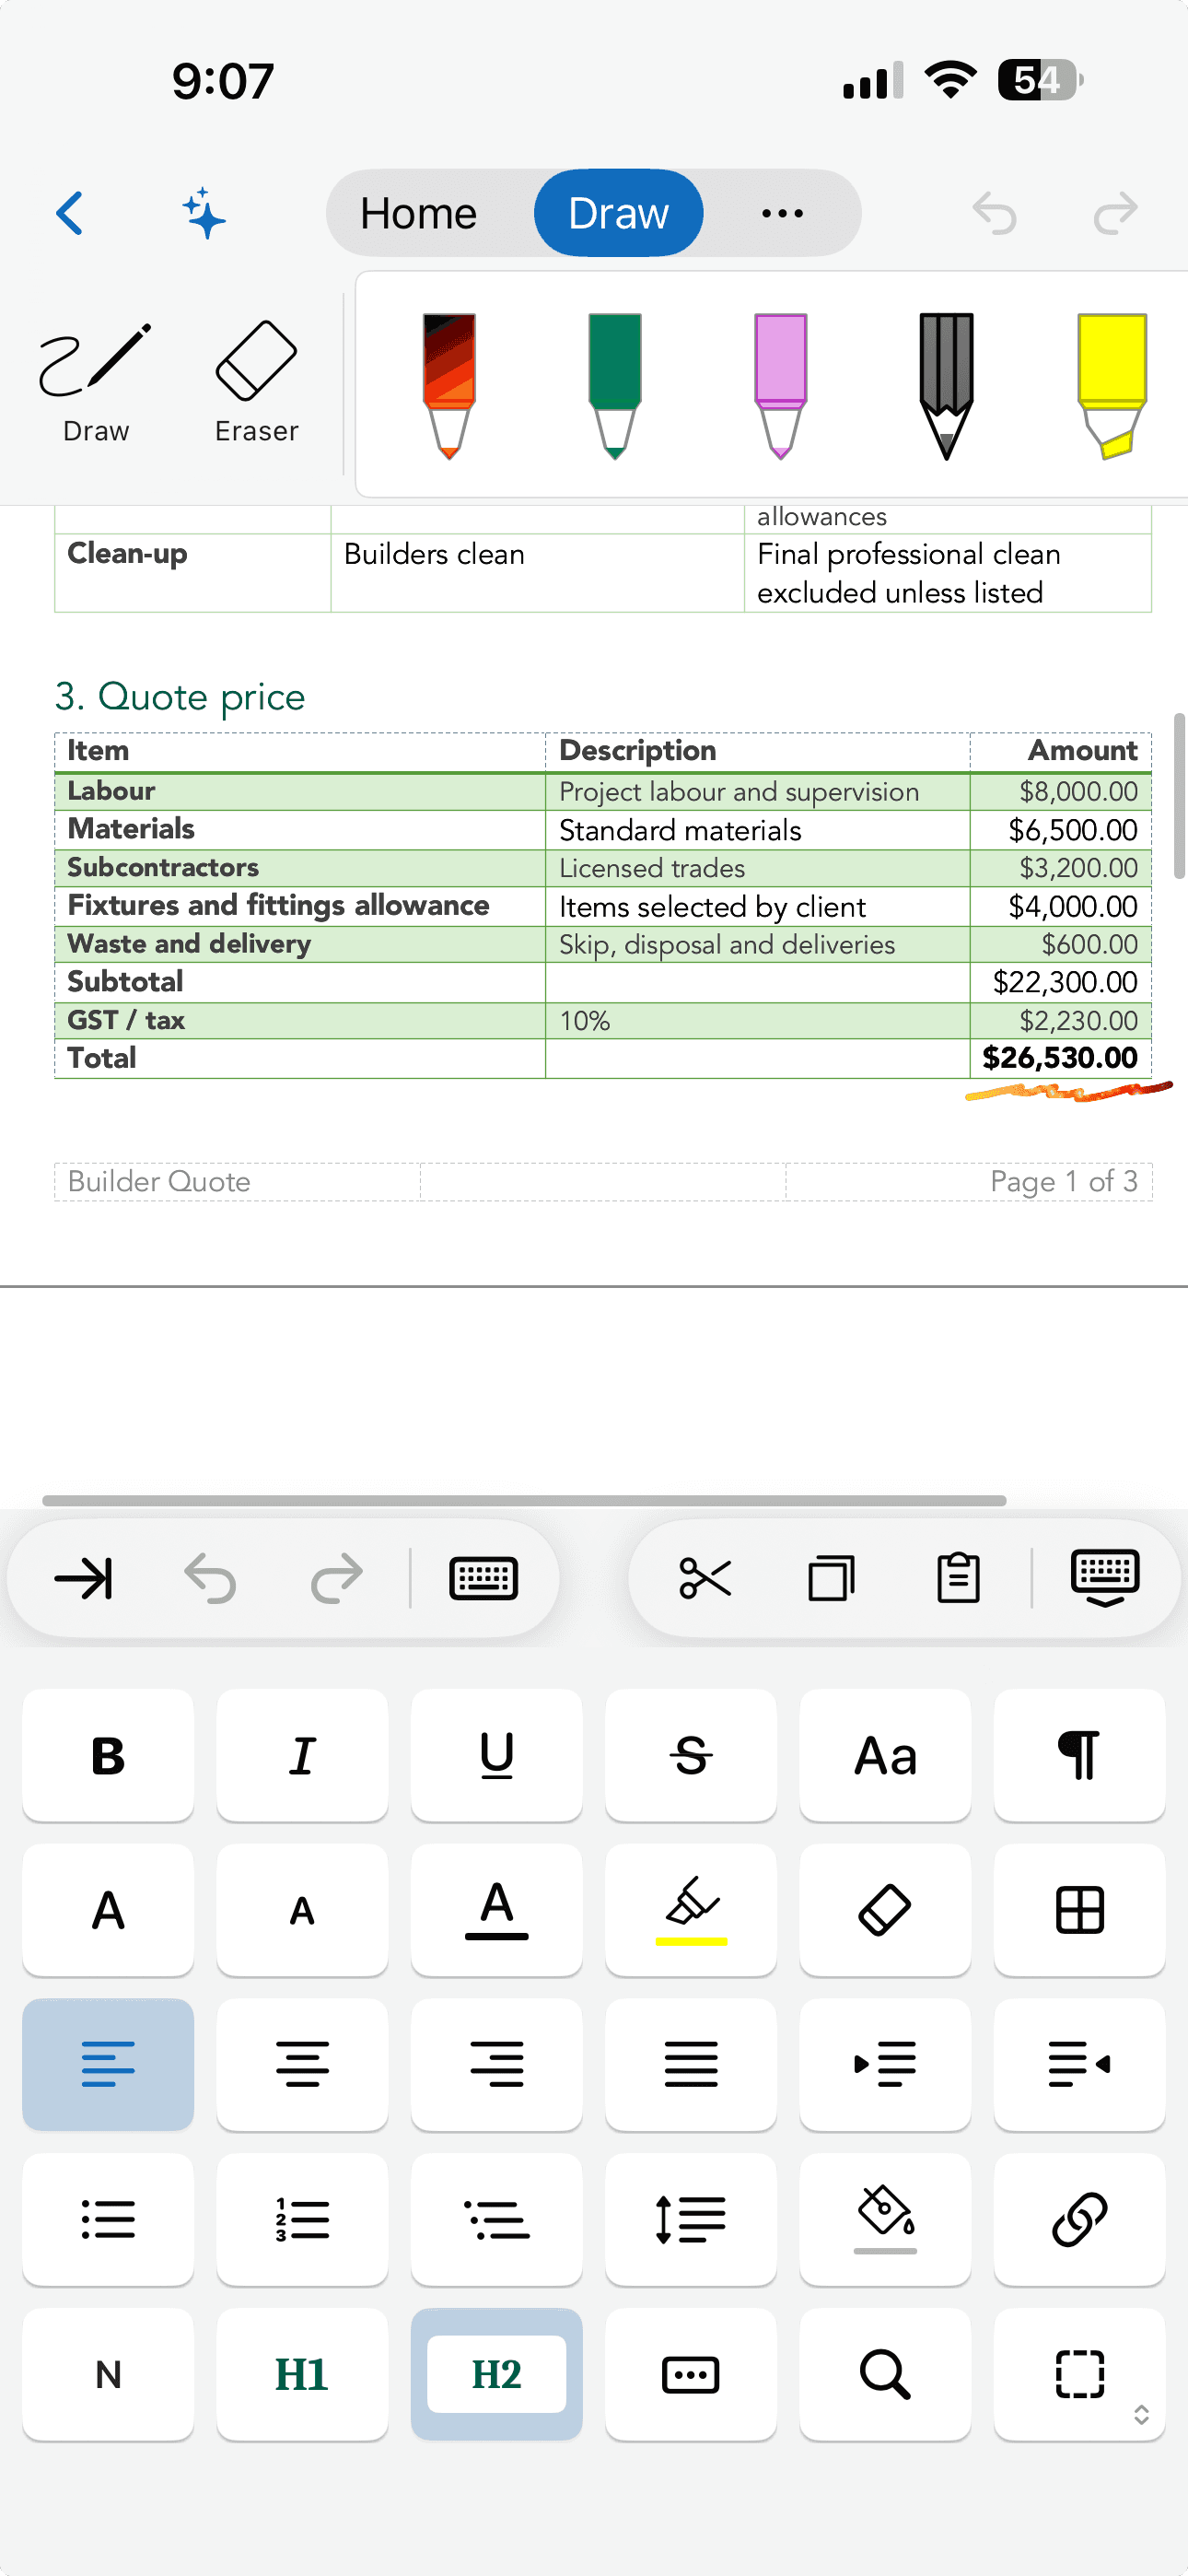The height and width of the screenshot is (2576, 1188).
Task: Hide the keyboard panel
Action: coord(1104,1579)
